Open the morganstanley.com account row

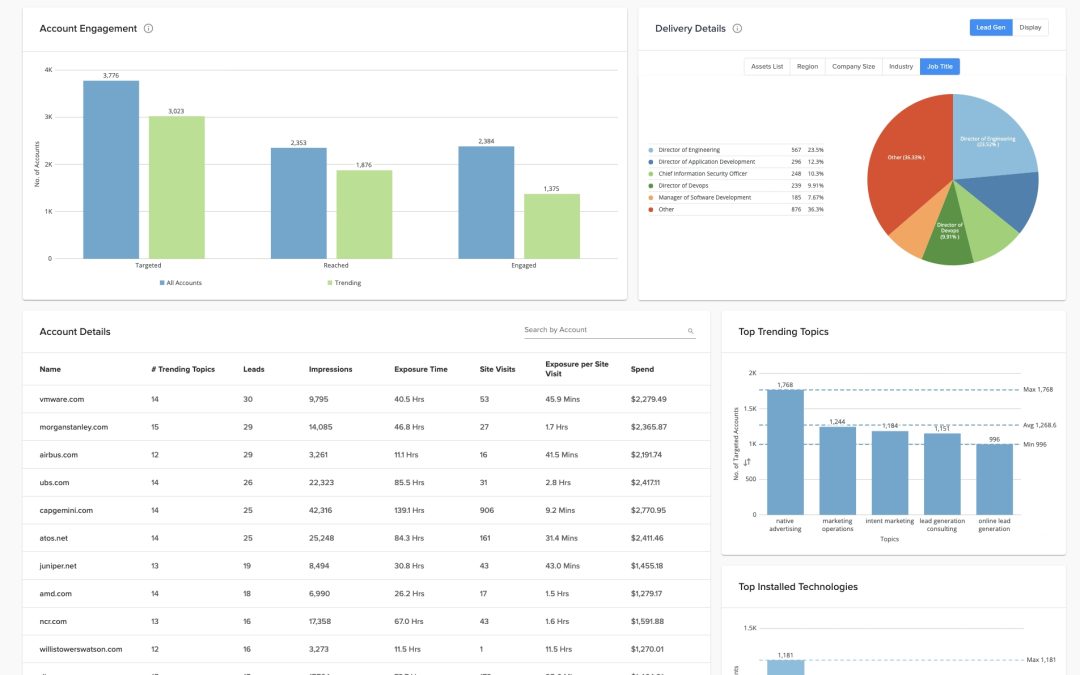click(x=366, y=427)
